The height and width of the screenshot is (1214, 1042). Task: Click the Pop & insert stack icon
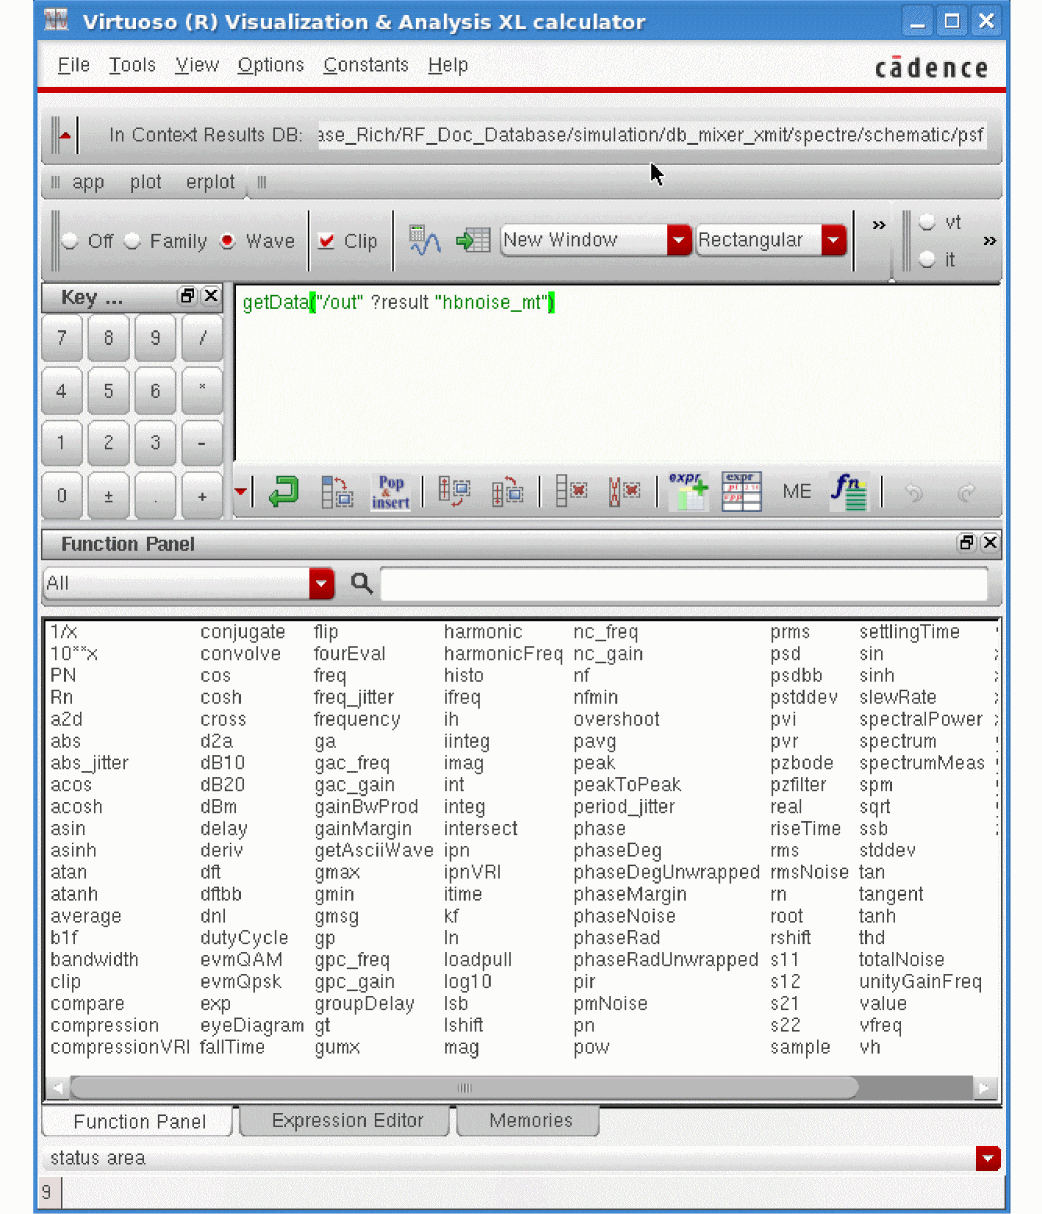[x=390, y=492]
